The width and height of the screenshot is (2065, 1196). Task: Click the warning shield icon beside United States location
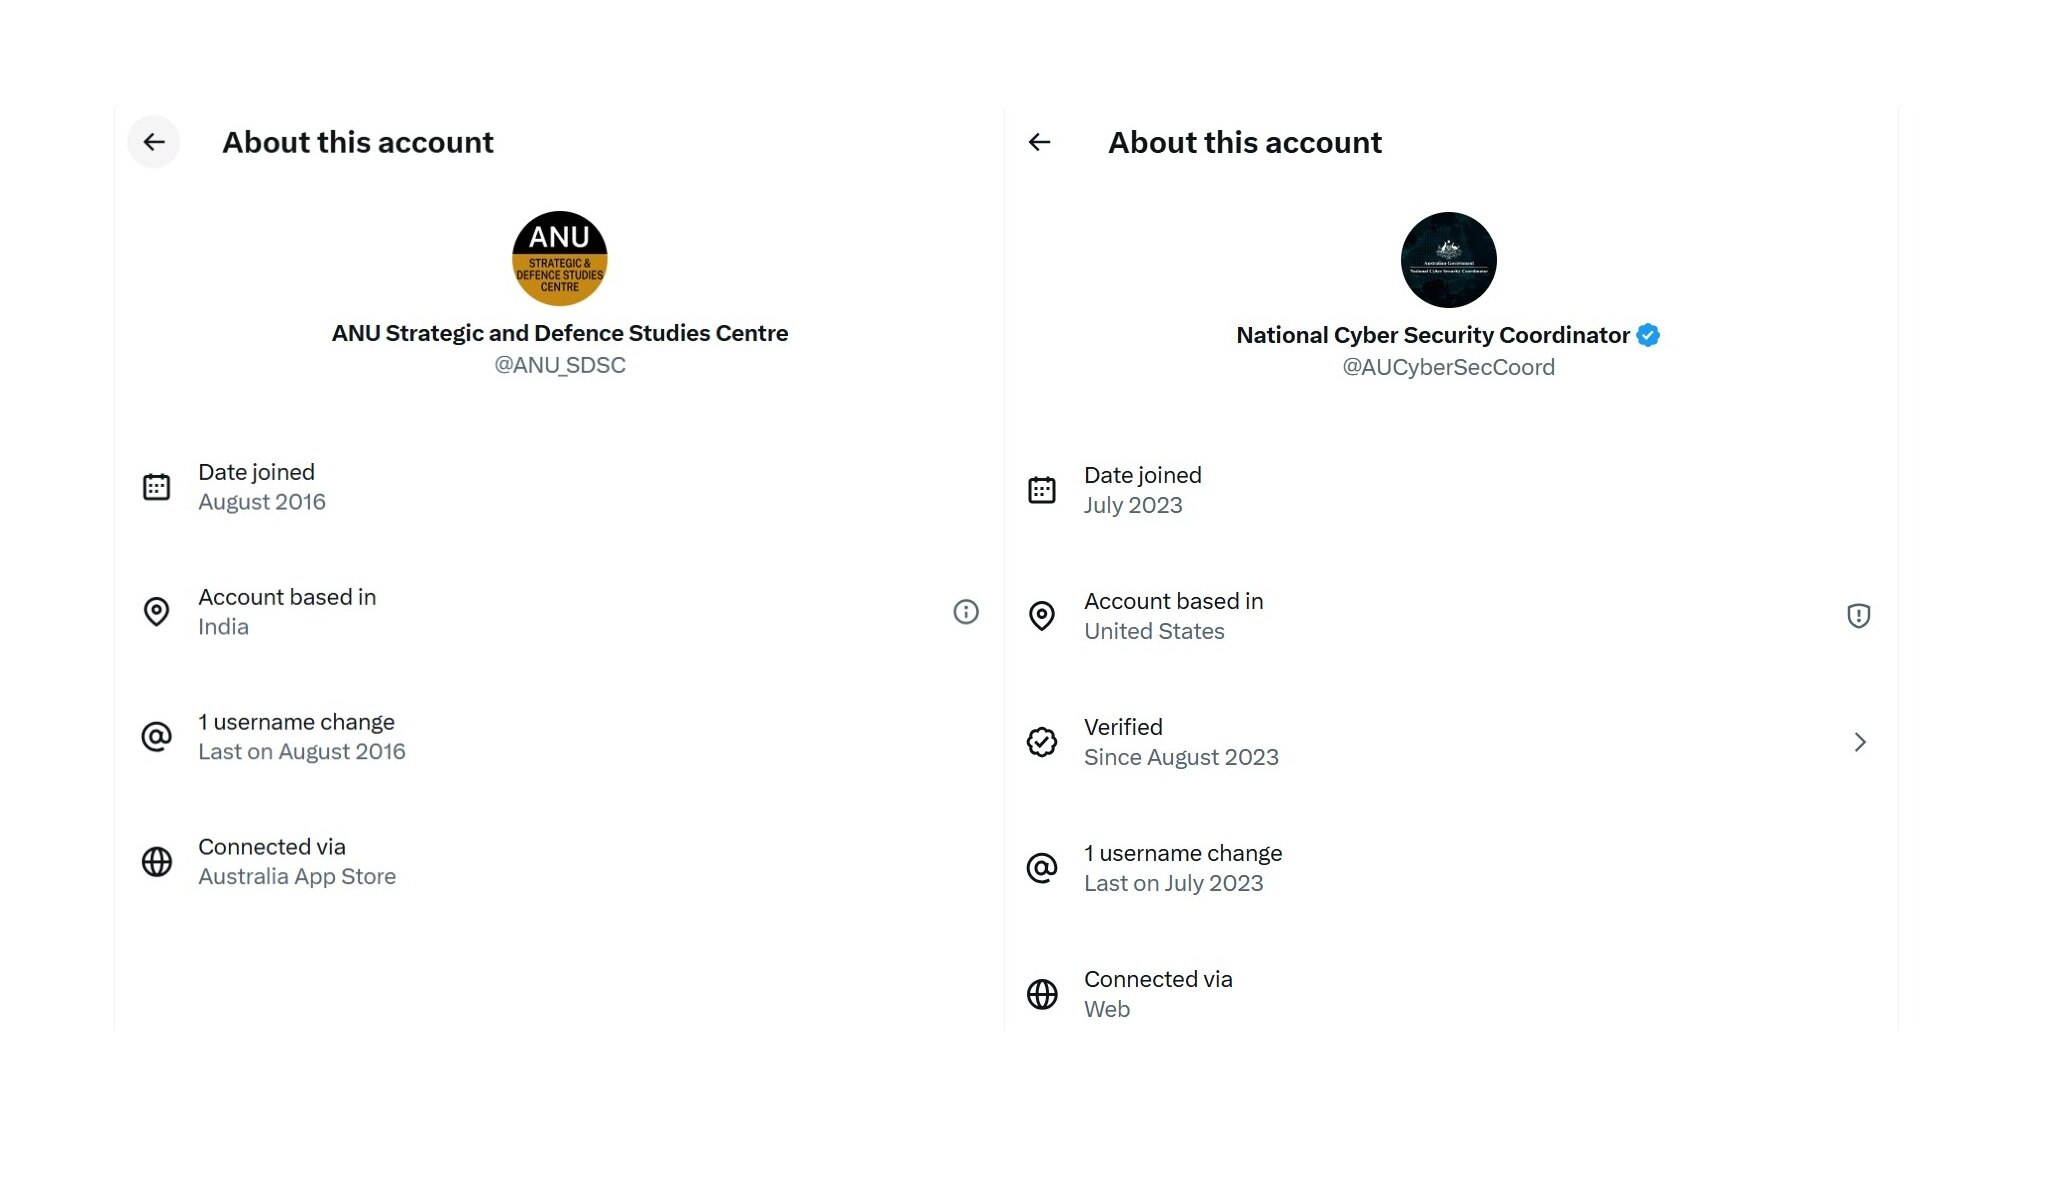(x=1860, y=616)
